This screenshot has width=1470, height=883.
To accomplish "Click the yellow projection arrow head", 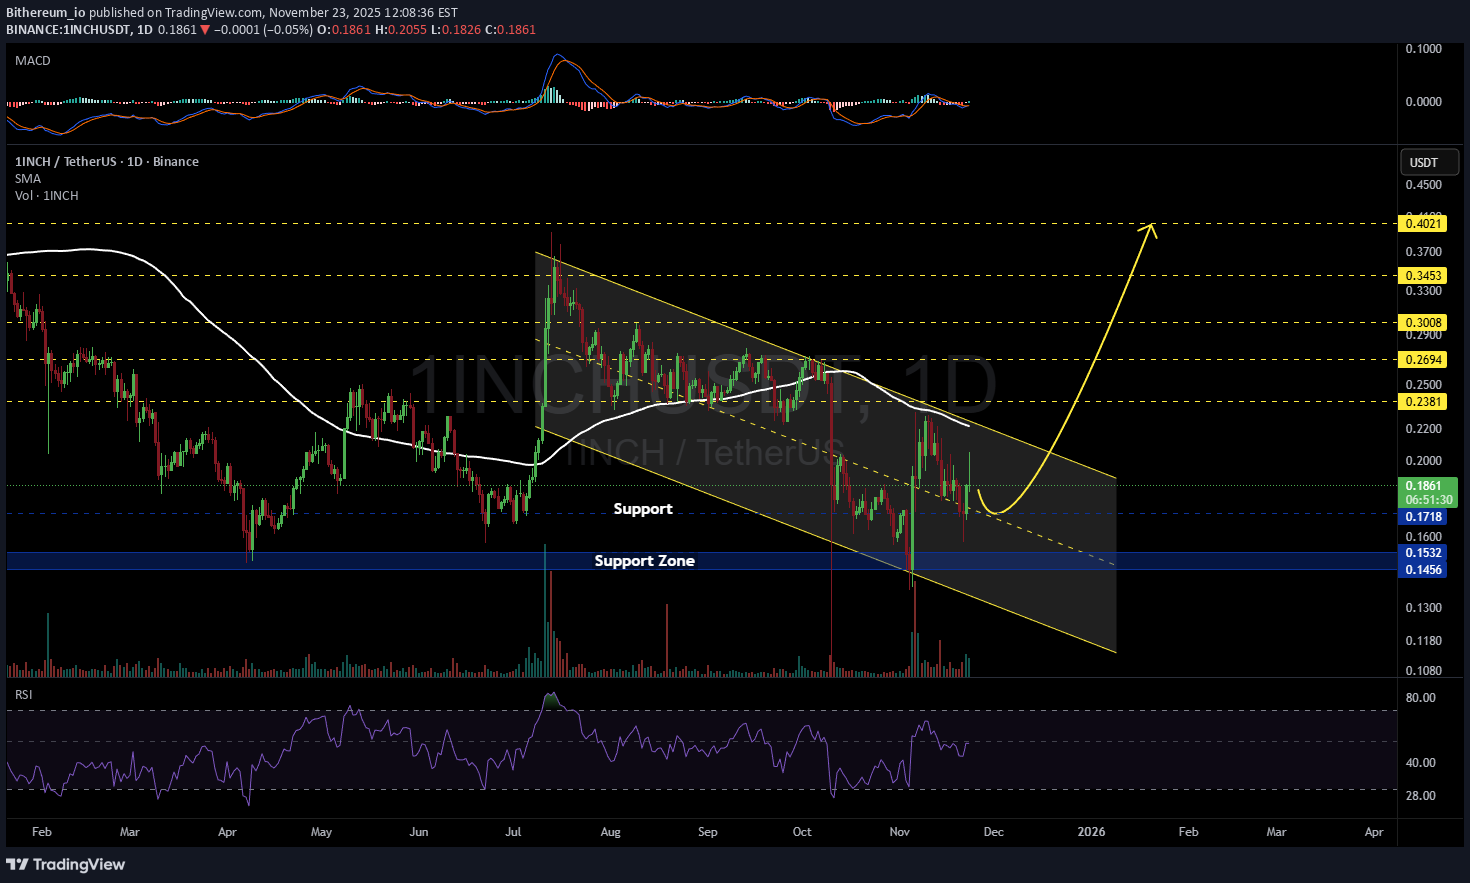I will click(x=1152, y=229).
